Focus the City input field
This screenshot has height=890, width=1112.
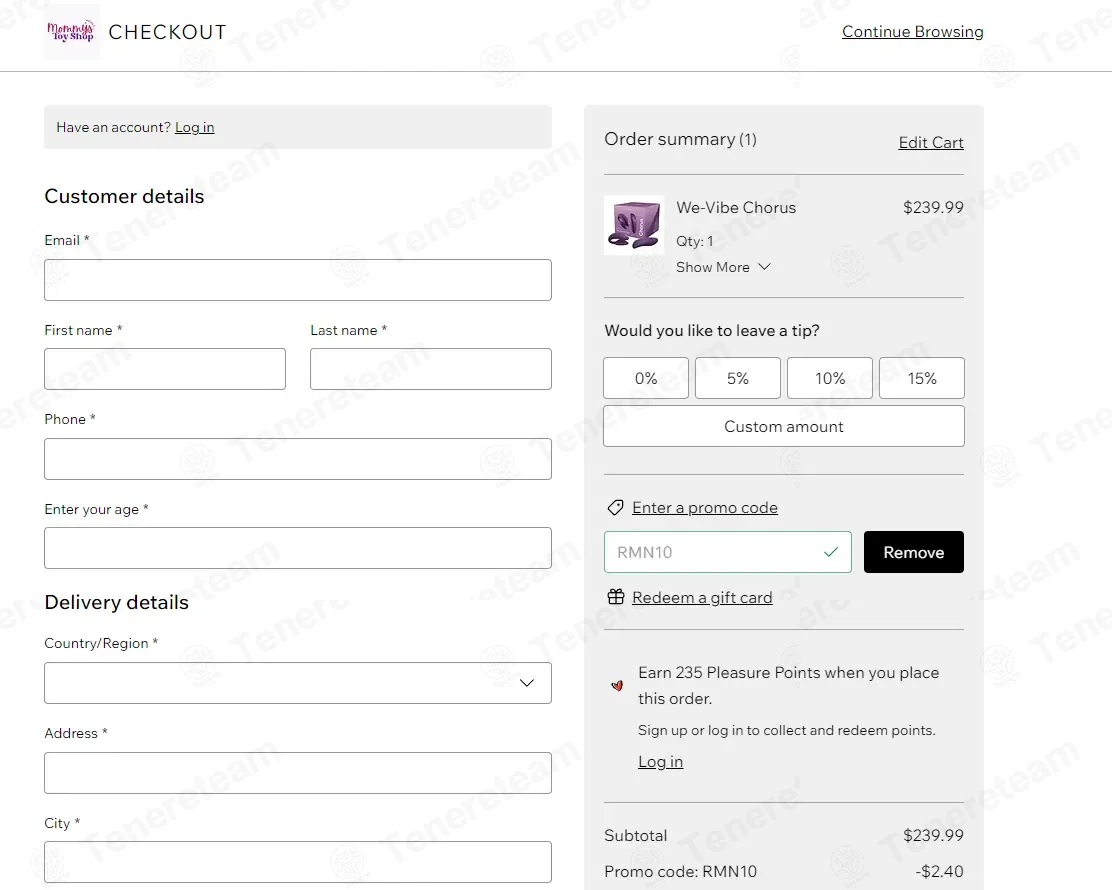click(x=298, y=862)
